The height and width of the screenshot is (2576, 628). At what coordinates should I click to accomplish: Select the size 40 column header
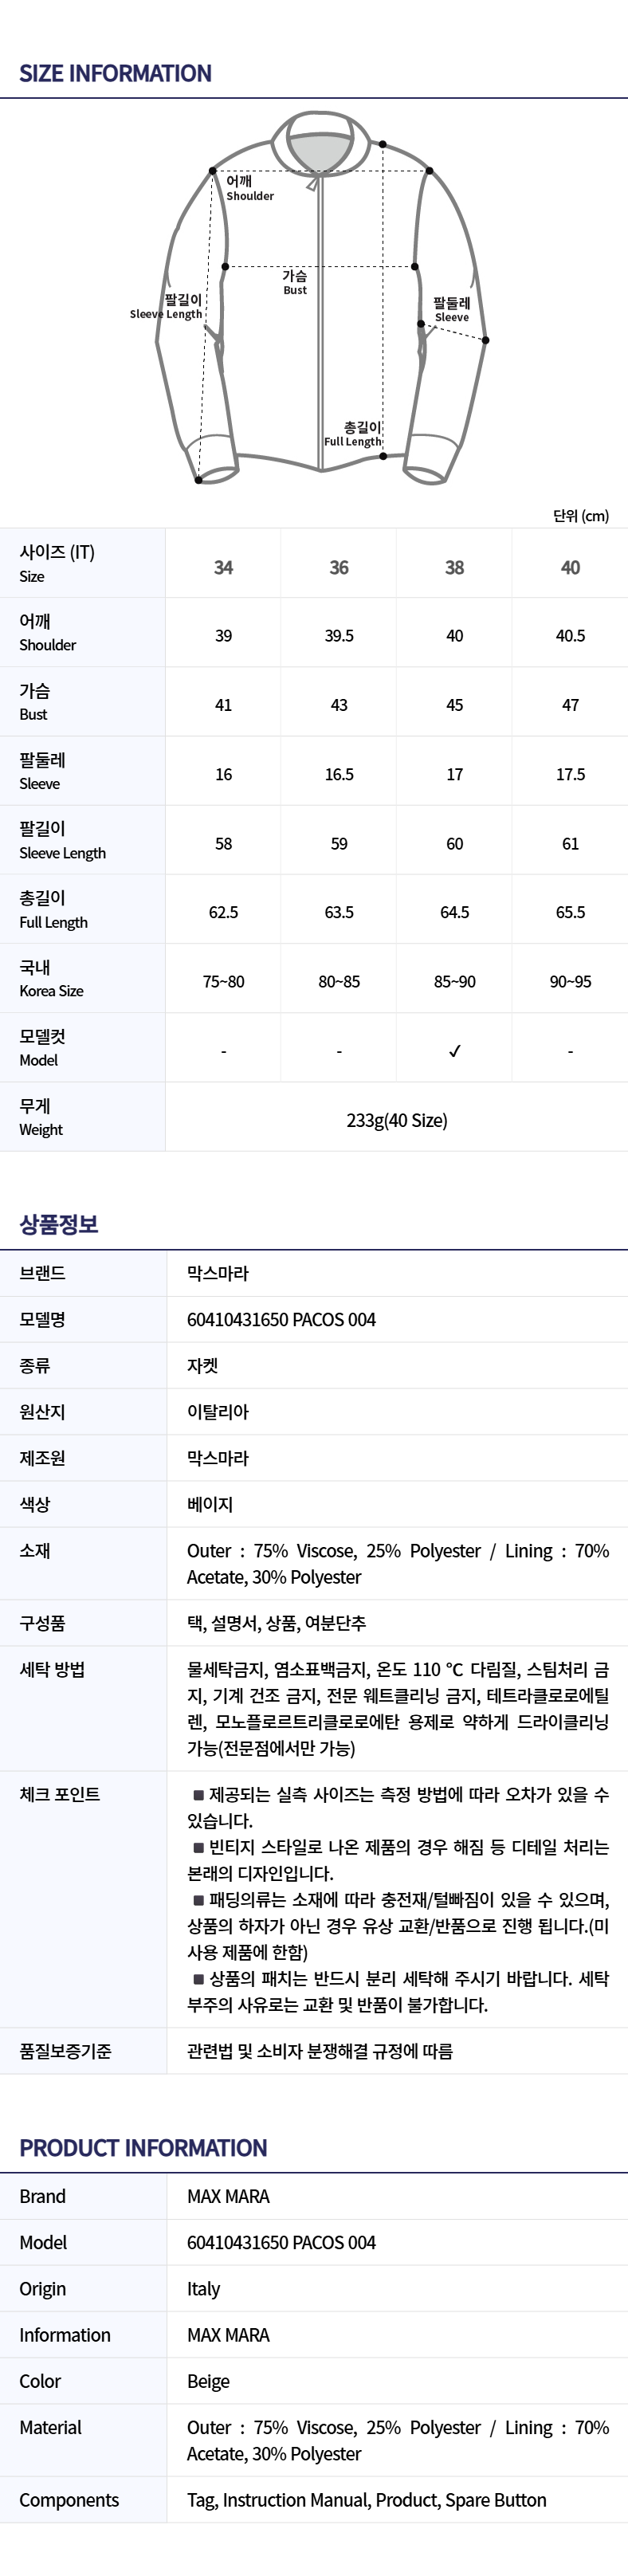(570, 567)
